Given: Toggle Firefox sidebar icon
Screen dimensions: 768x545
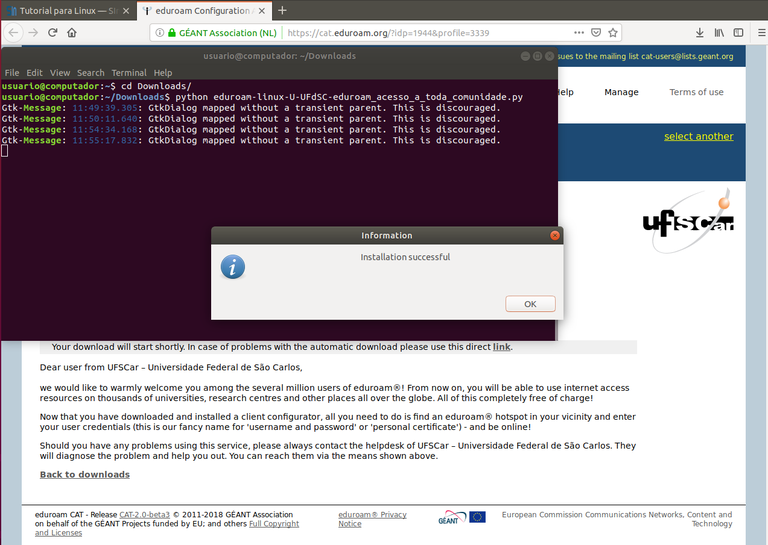Looking at the screenshot, I should pos(738,33).
